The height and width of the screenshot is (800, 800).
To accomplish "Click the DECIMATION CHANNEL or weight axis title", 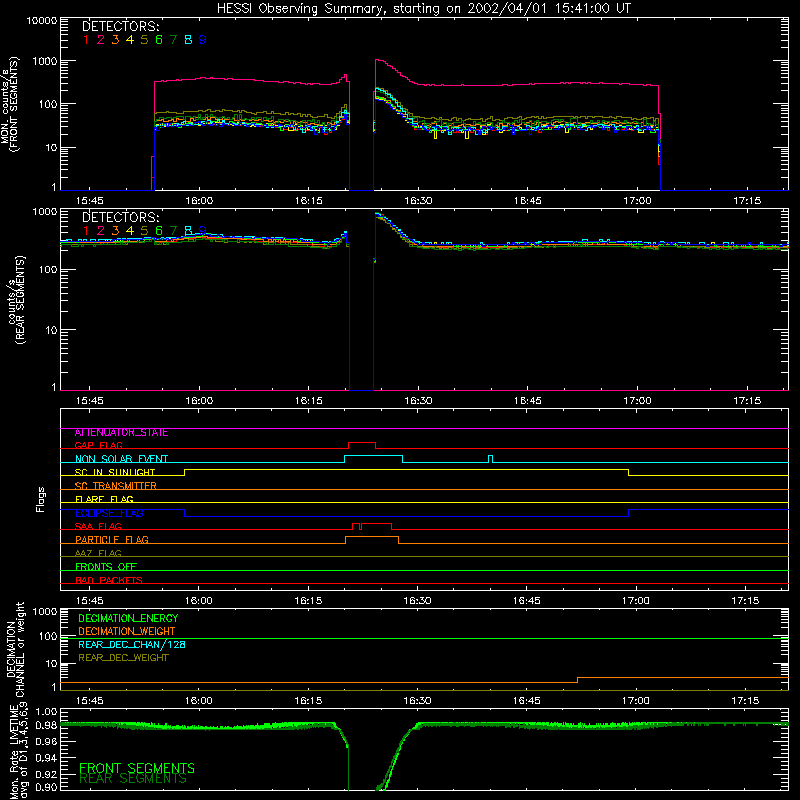I will click(x=16, y=649).
